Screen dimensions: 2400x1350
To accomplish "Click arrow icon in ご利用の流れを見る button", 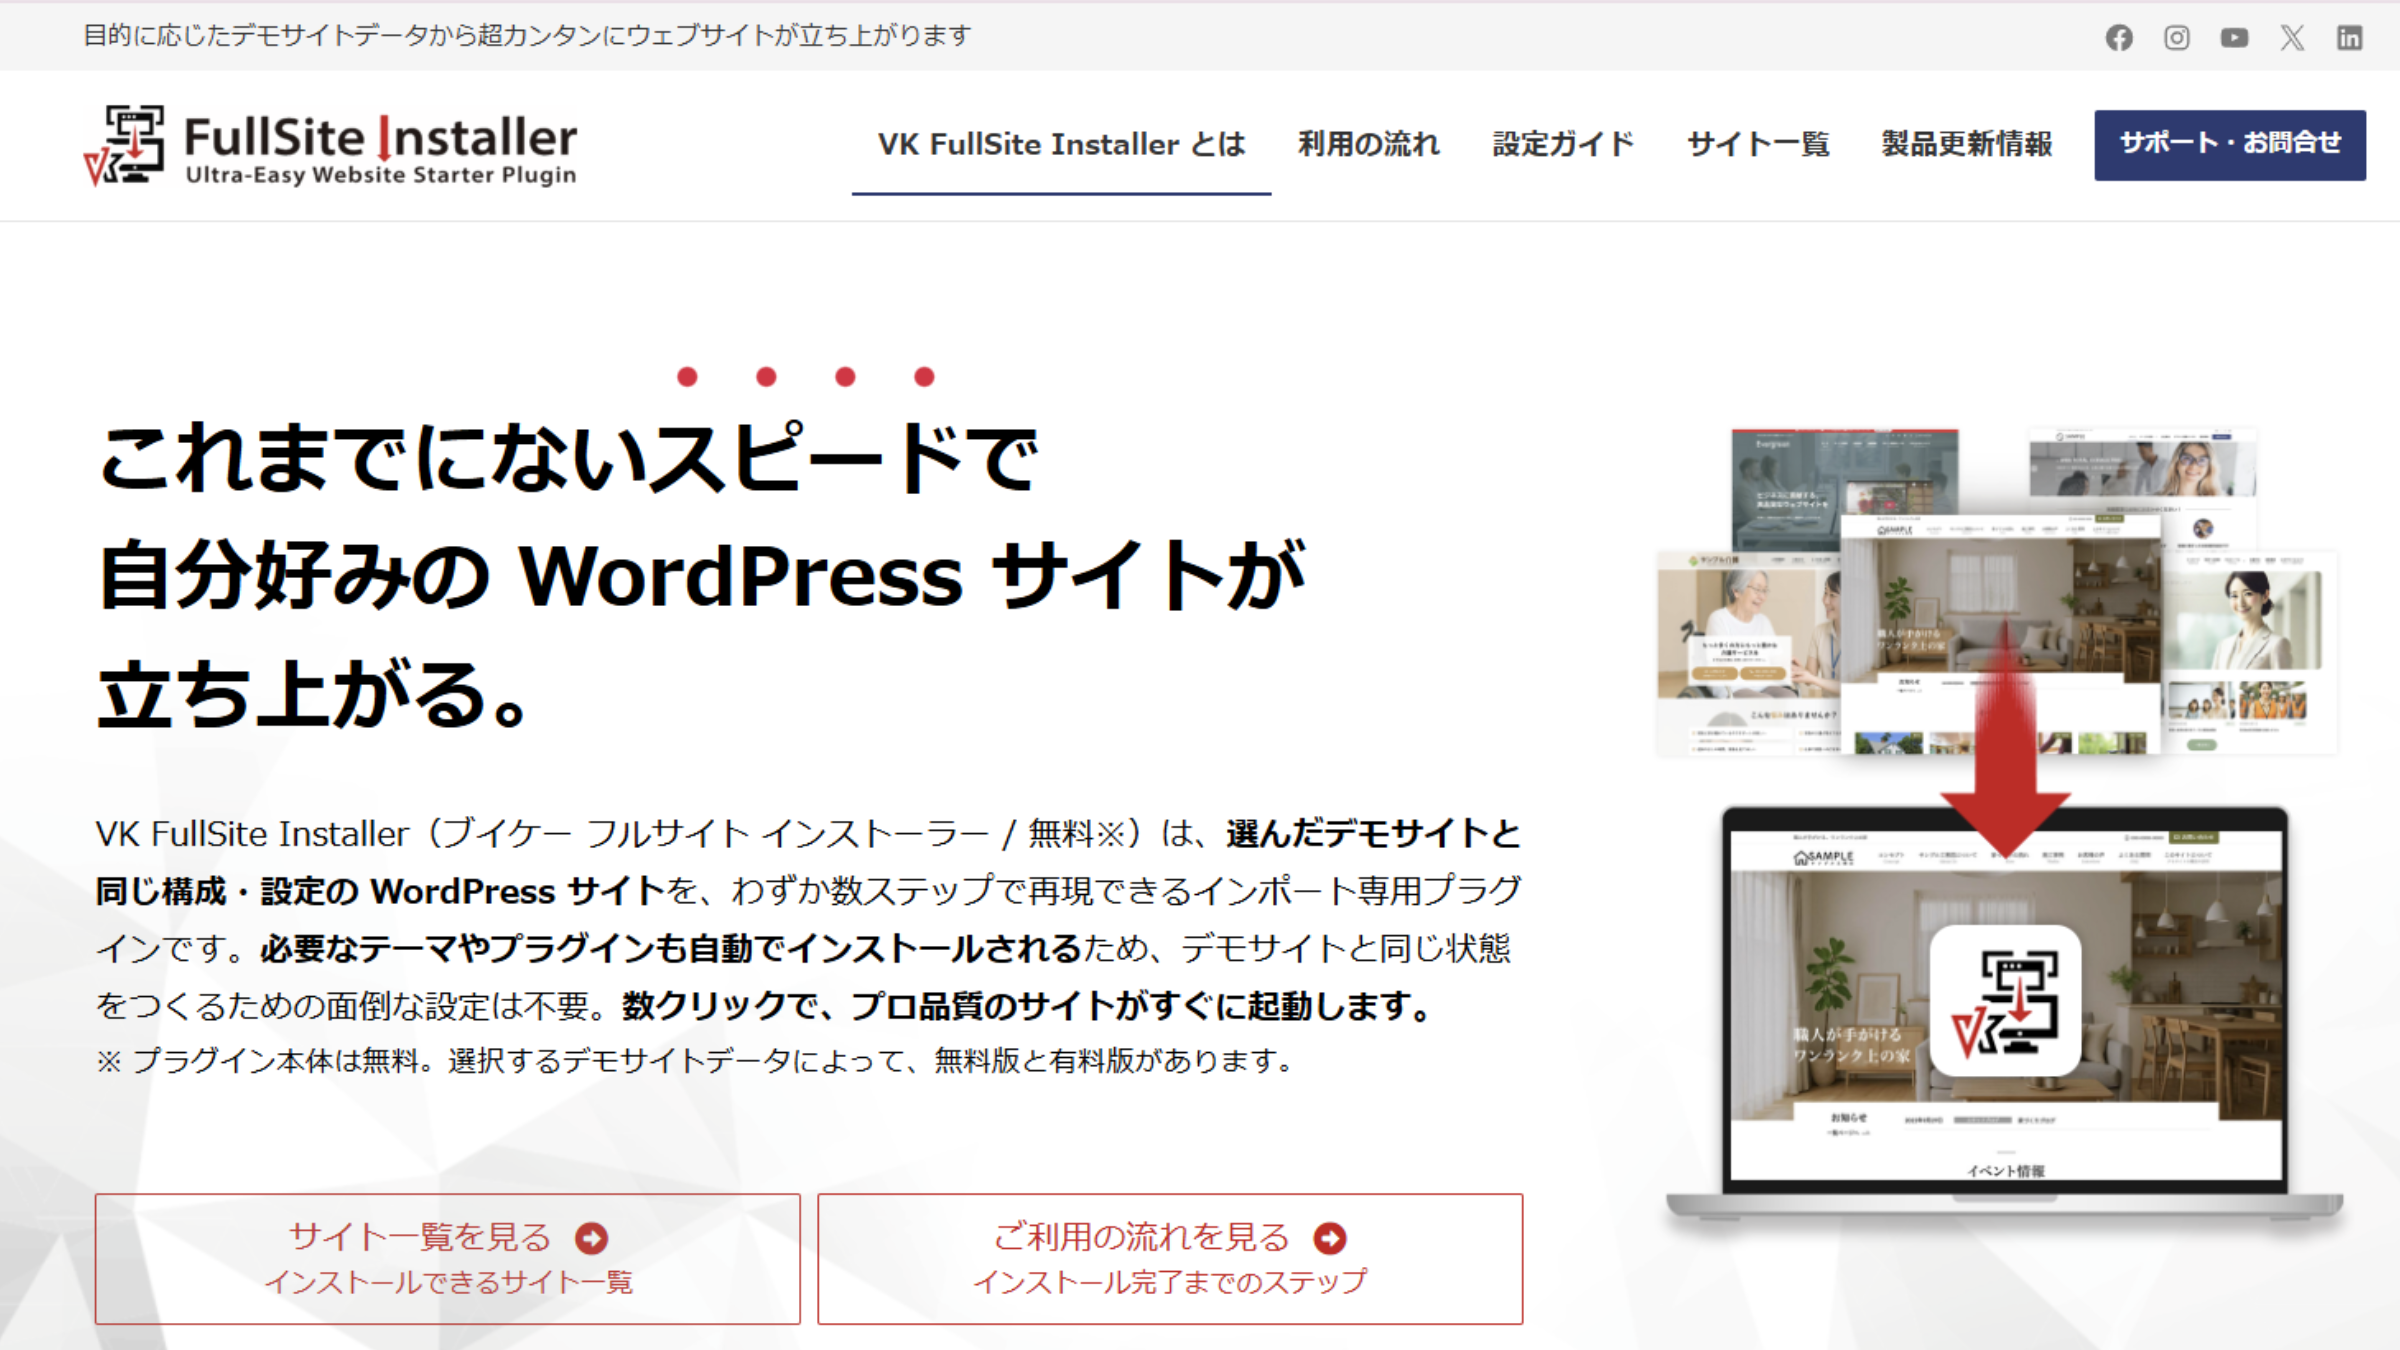I will (x=1330, y=1238).
